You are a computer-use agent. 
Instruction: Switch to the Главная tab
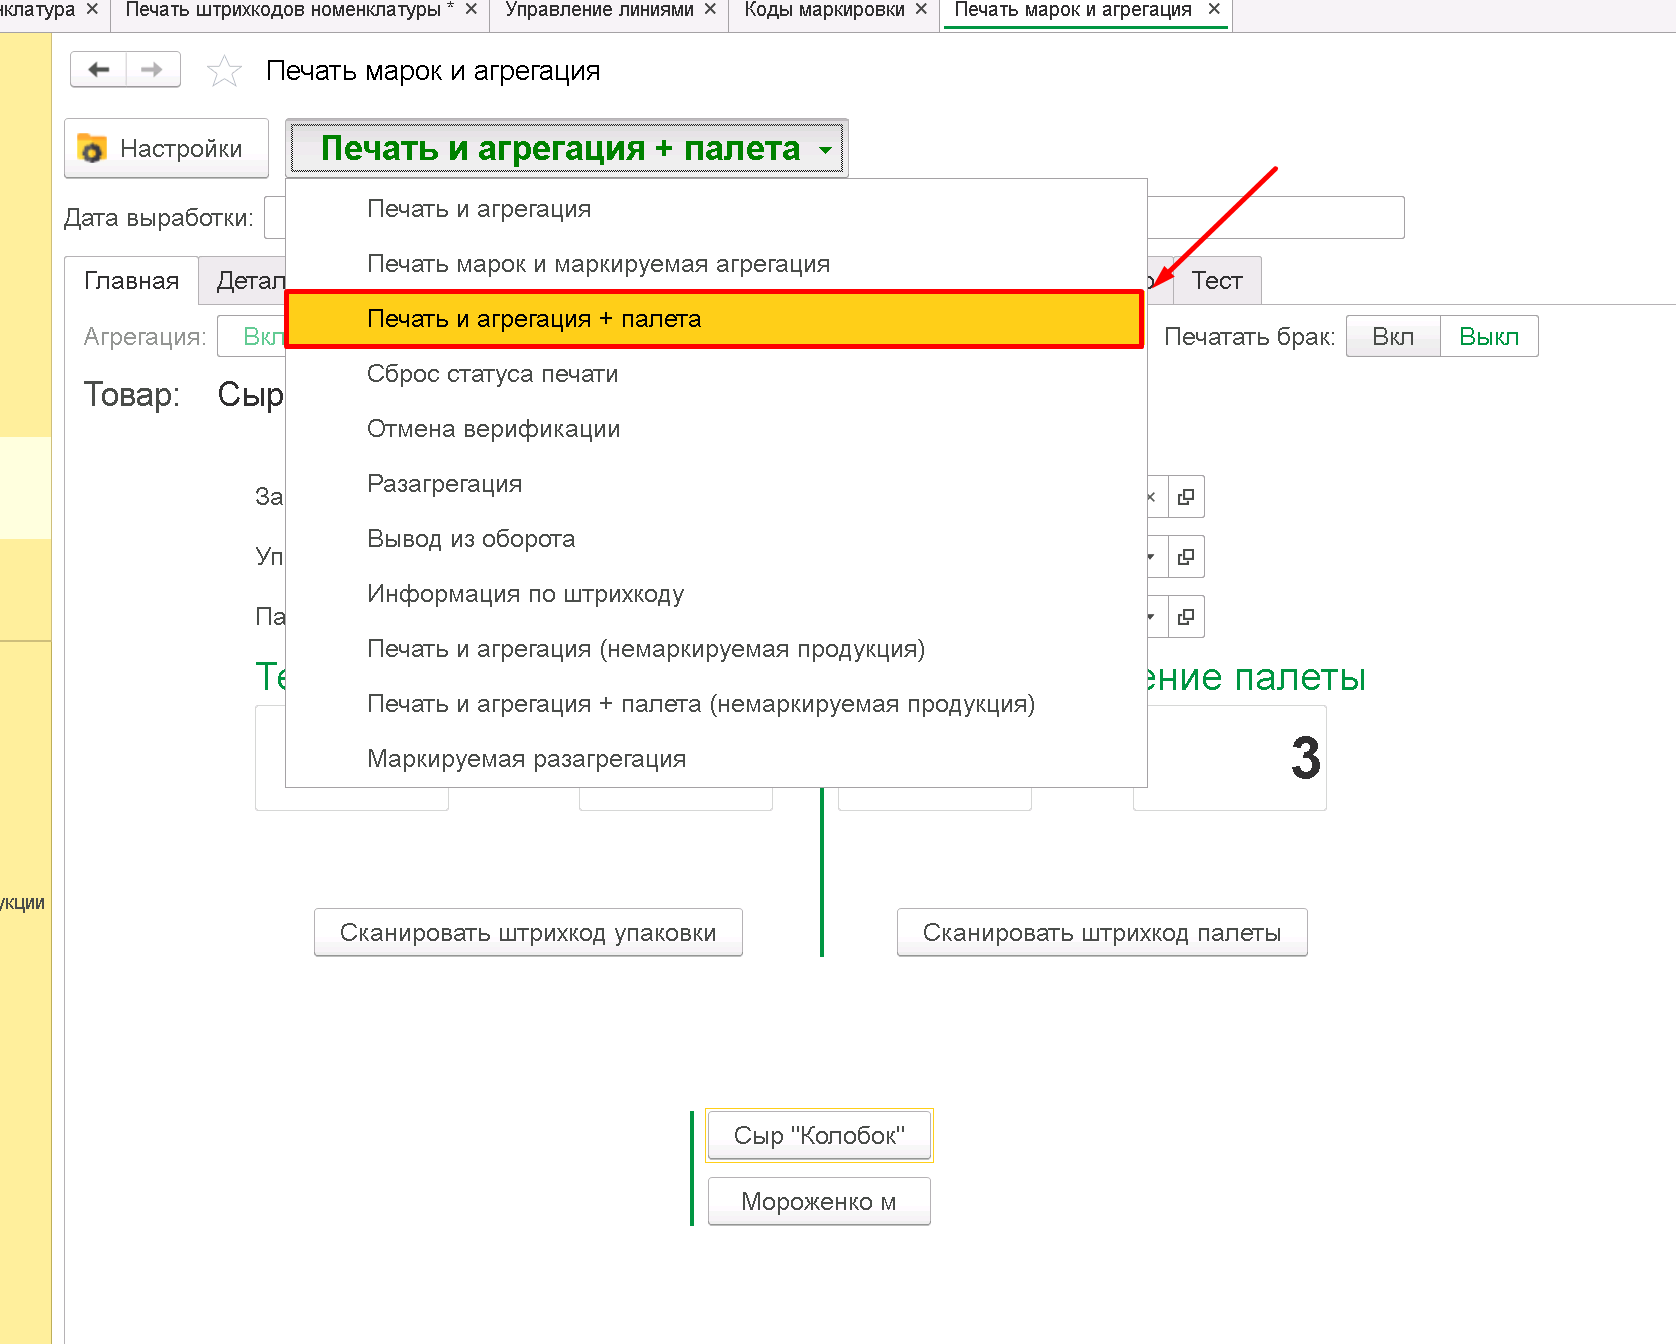(x=131, y=281)
